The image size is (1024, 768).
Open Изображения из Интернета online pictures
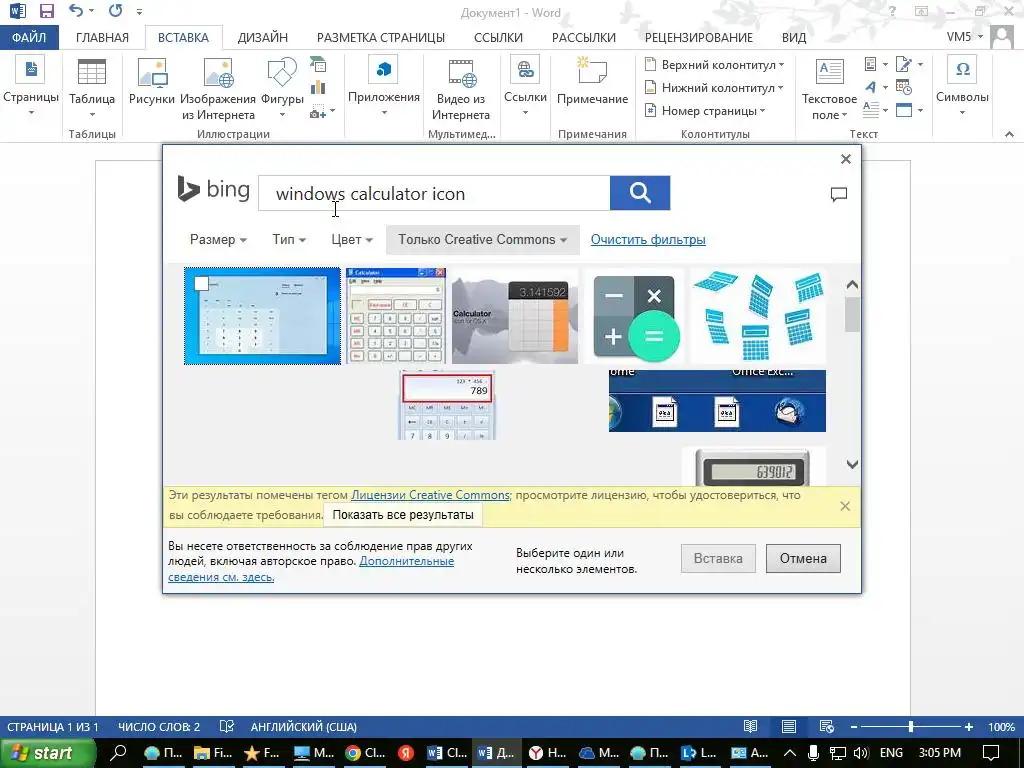pyautogui.click(x=217, y=89)
